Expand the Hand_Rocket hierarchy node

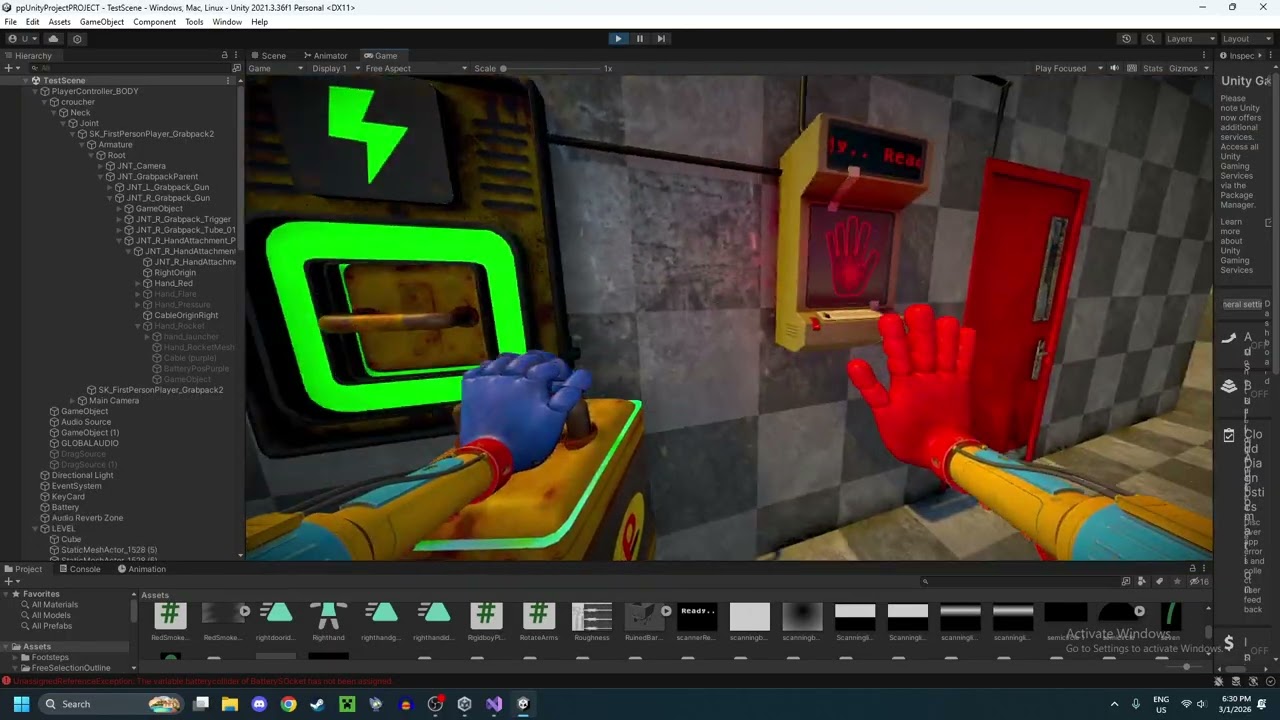pyautogui.click(x=138, y=326)
